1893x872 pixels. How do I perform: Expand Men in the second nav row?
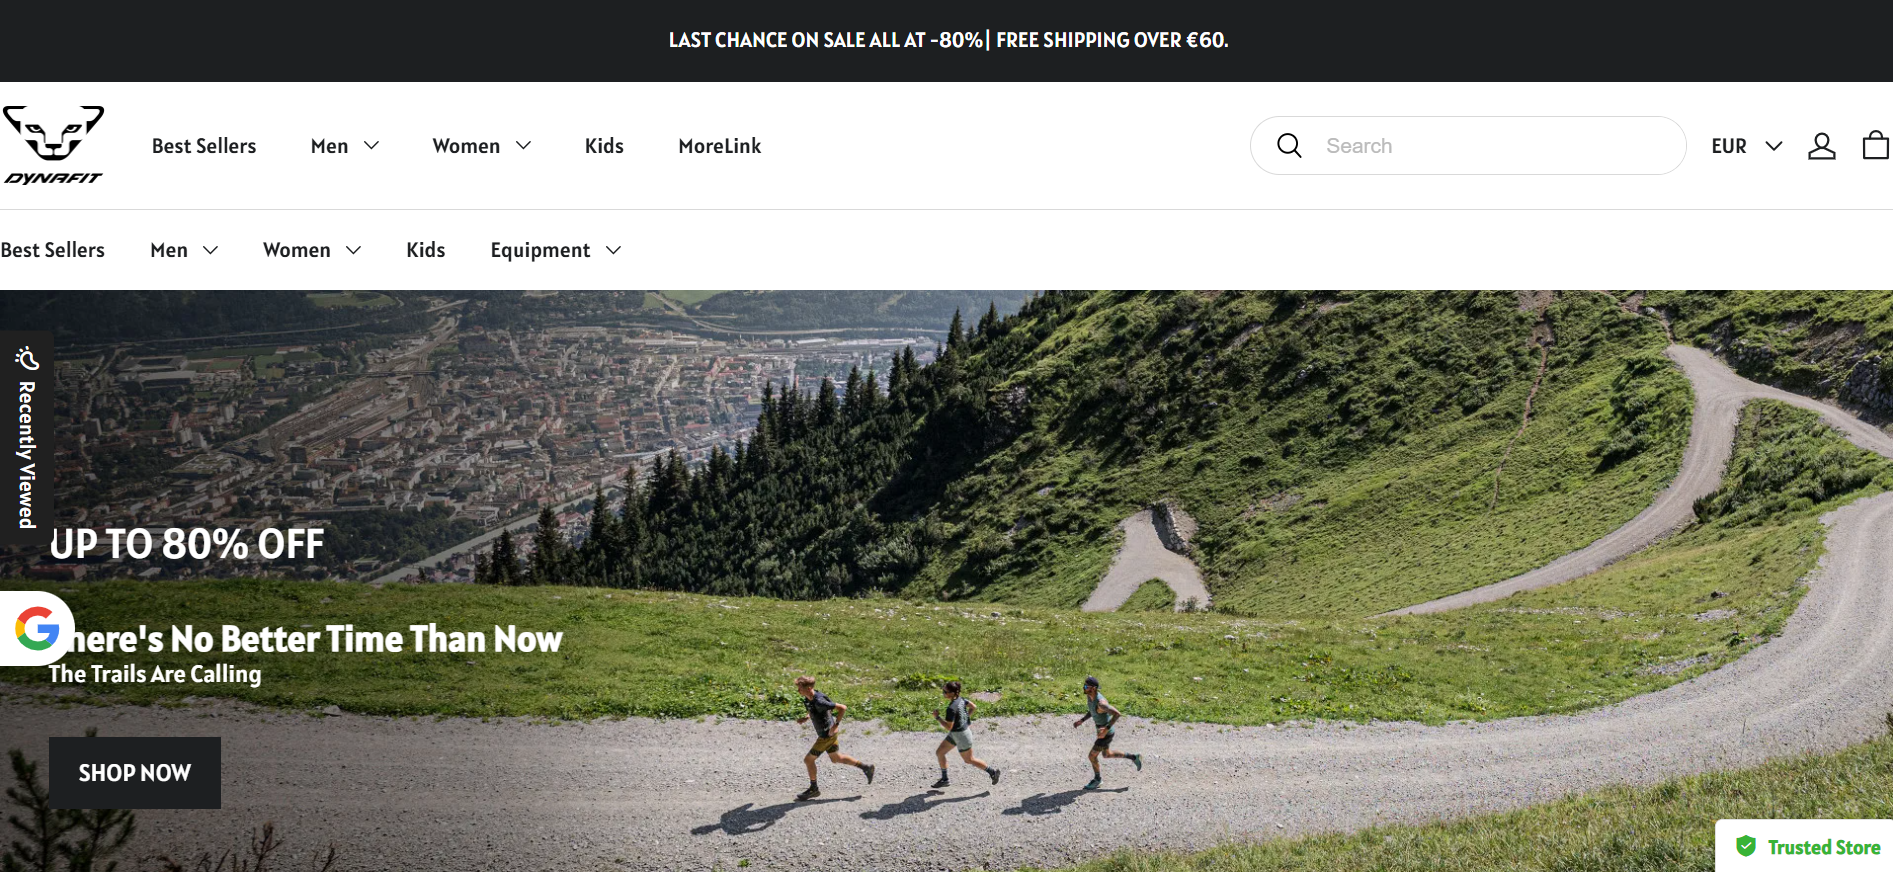coord(184,250)
